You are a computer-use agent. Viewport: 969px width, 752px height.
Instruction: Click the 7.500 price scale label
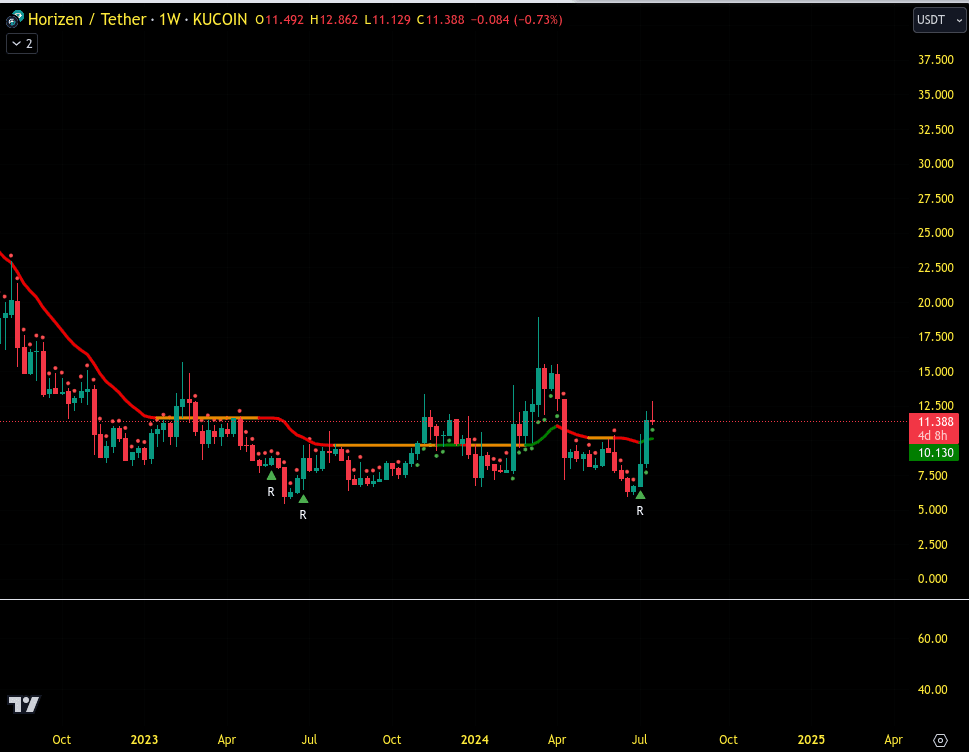pos(933,476)
